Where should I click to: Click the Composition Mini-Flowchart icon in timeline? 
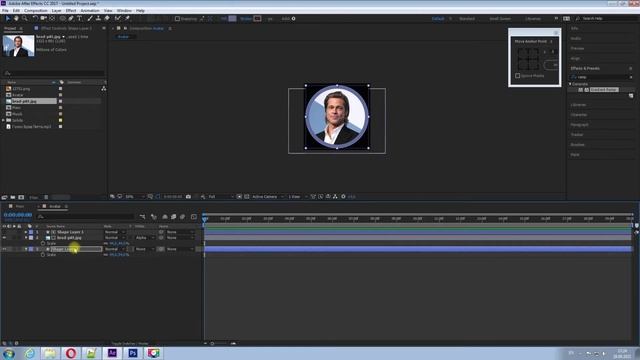click(x=142, y=217)
